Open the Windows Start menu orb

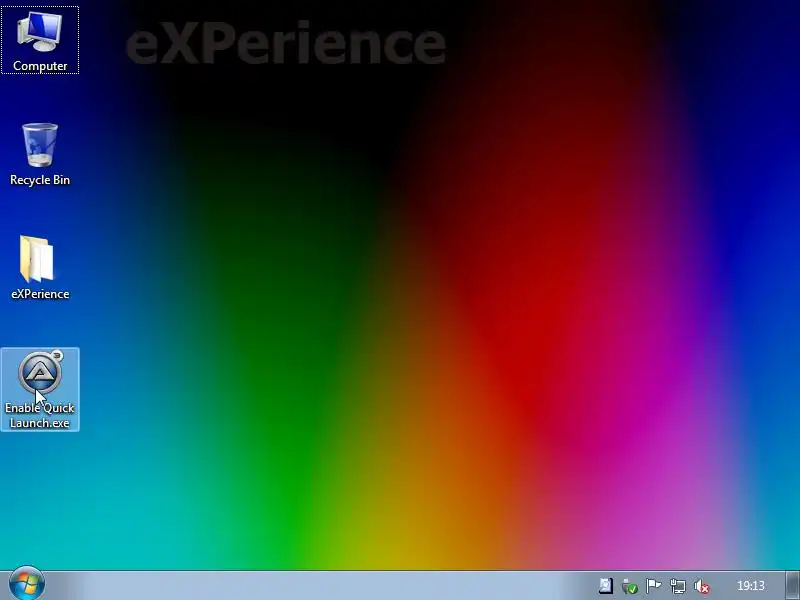coord(27,584)
